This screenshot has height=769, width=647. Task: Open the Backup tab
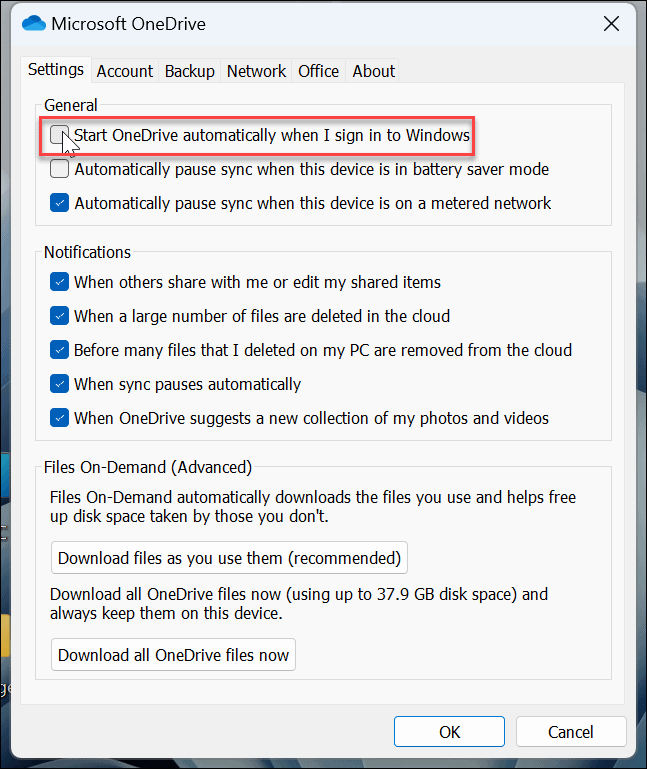pos(189,72)
